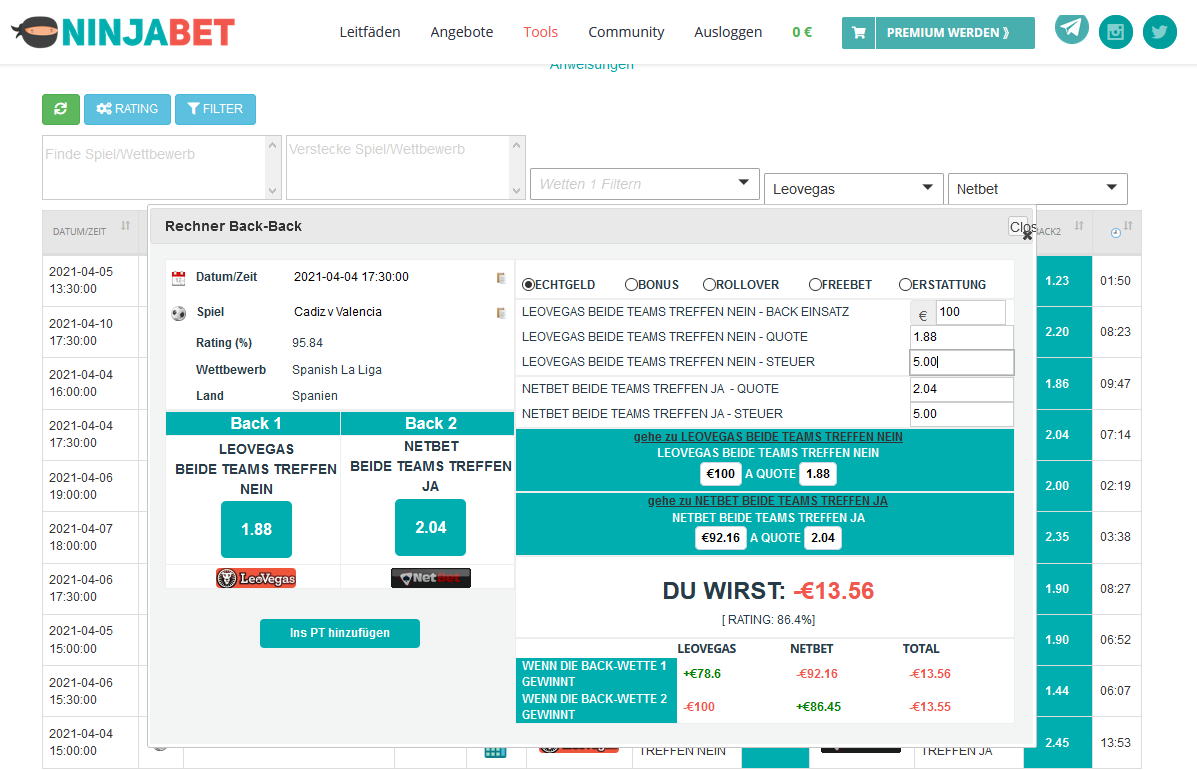Sort by the Back2 column arrows
1197x770 pixels.
point(1079,226)
